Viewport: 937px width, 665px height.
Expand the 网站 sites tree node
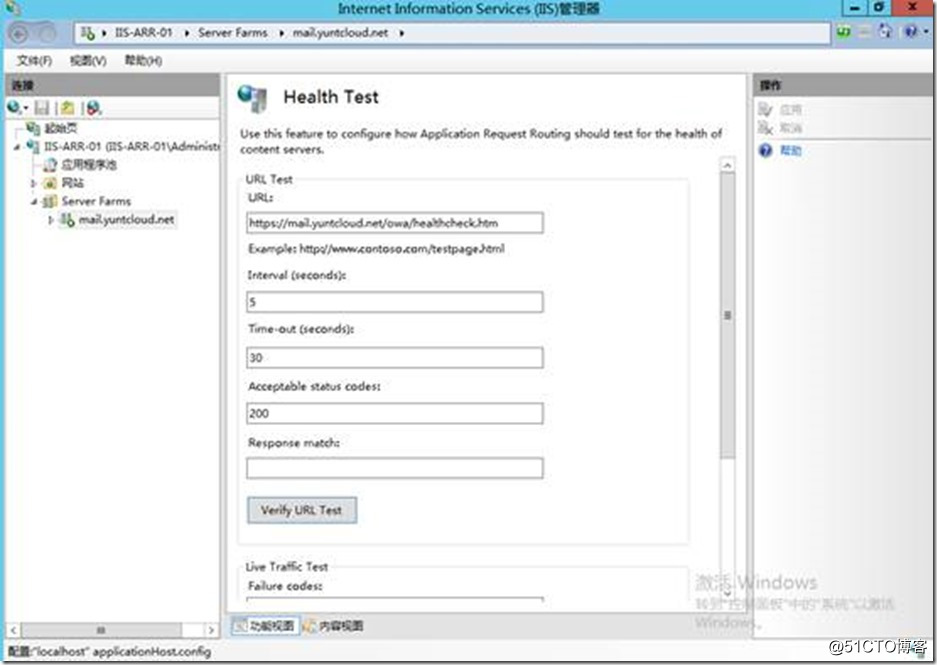pyautogui.click(x=33, y=183)
